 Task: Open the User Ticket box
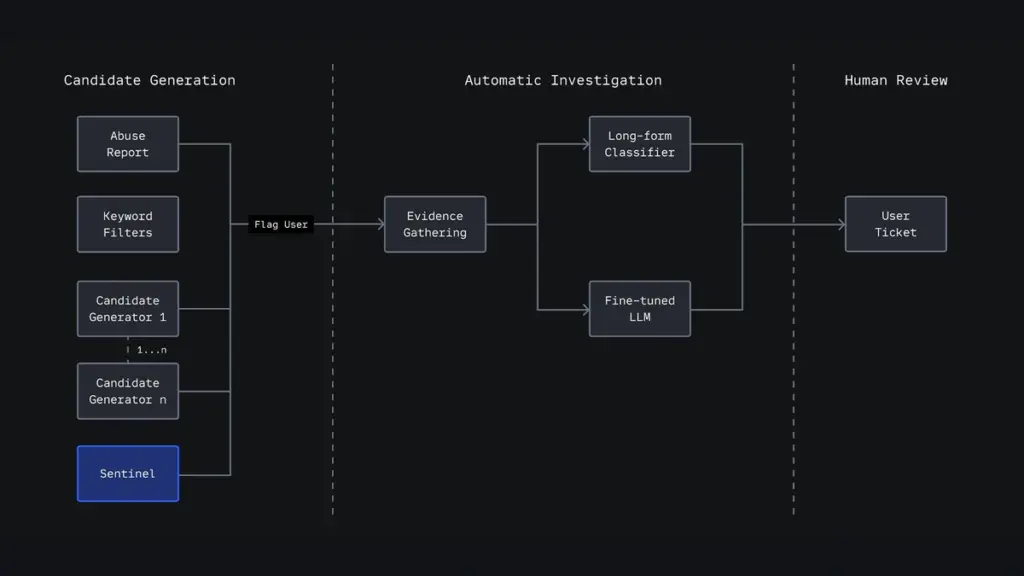coord(895,224)
